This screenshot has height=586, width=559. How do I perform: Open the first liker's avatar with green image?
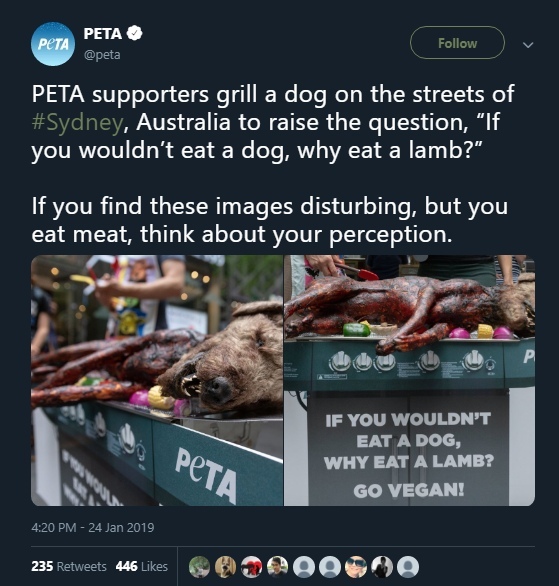pos(199,567)
